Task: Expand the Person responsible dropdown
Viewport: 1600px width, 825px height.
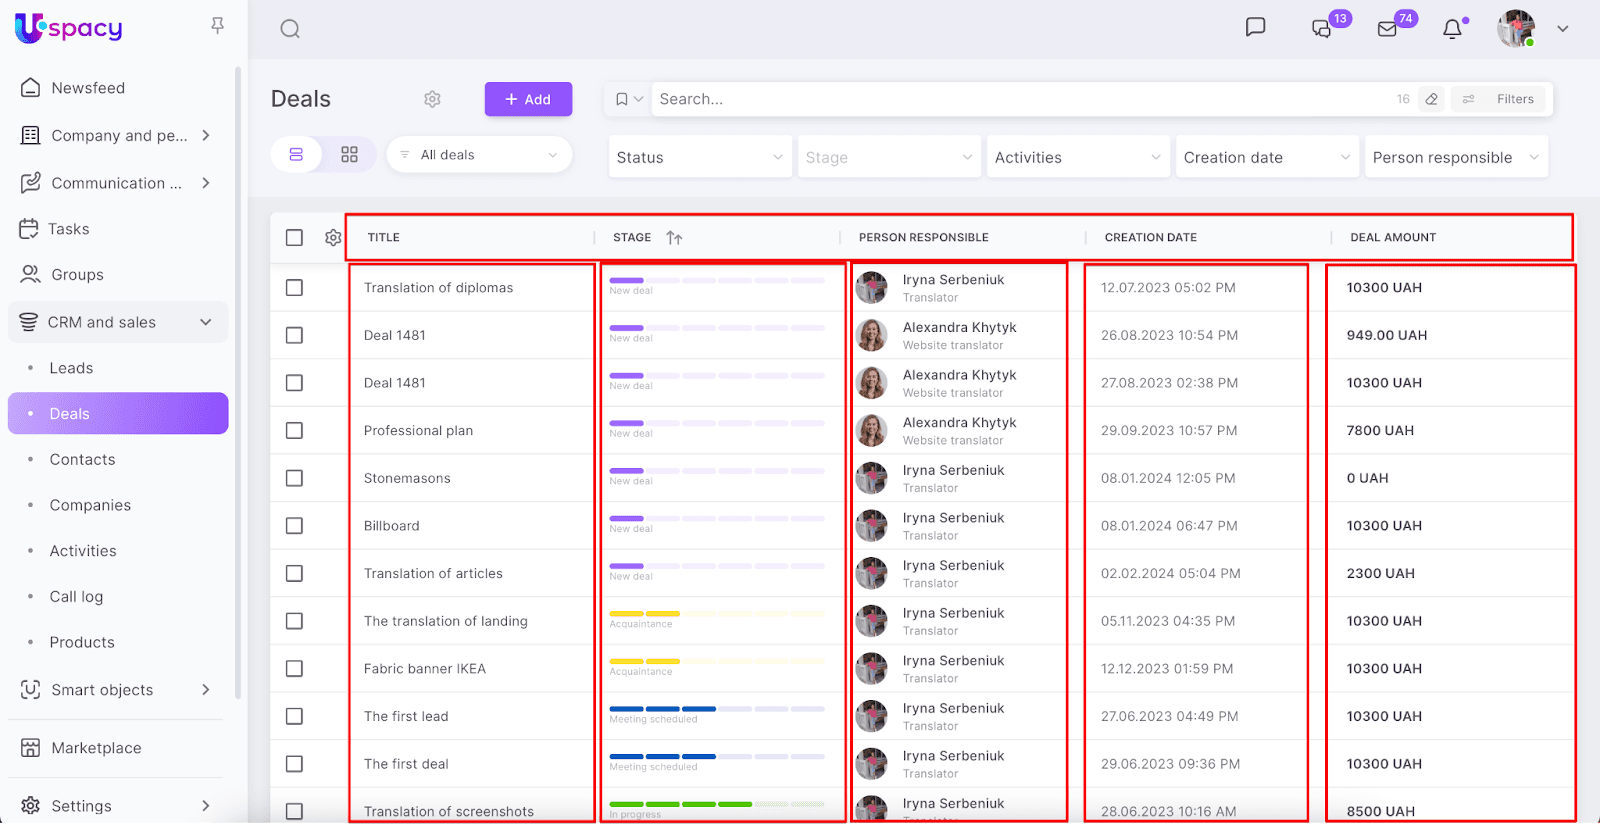Action: (1455, 157)
